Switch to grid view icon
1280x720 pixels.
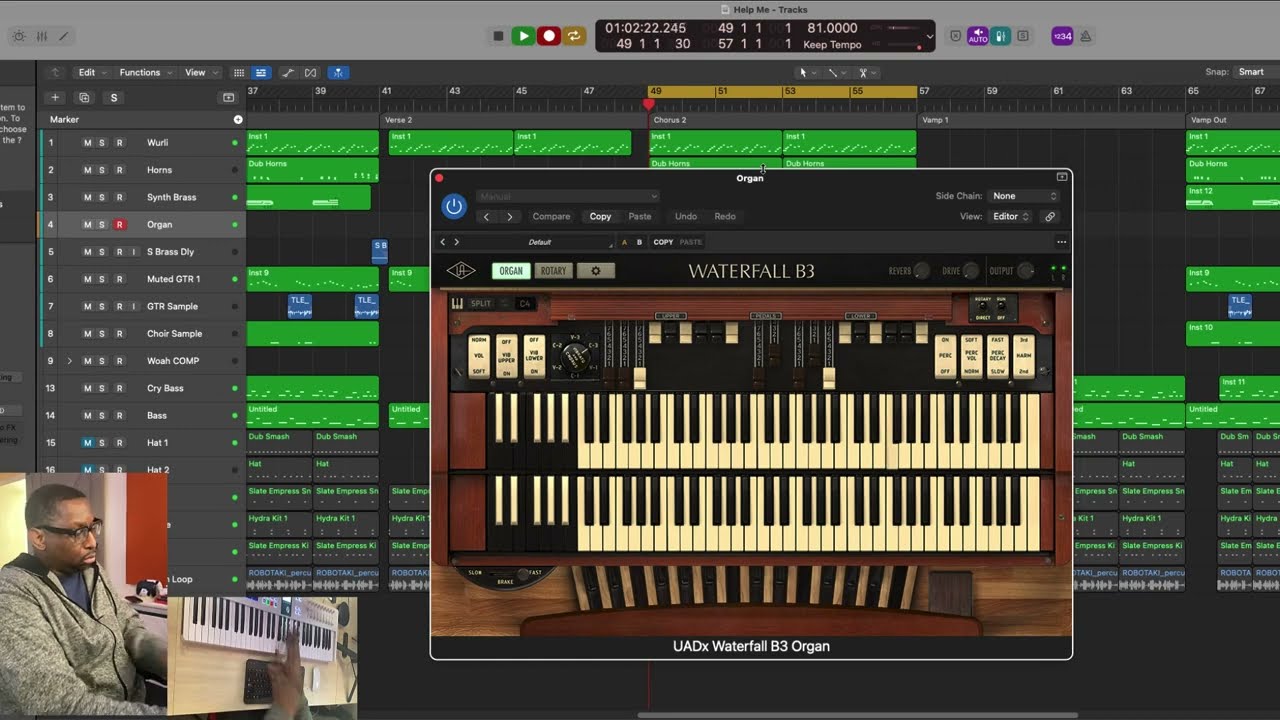239,72
